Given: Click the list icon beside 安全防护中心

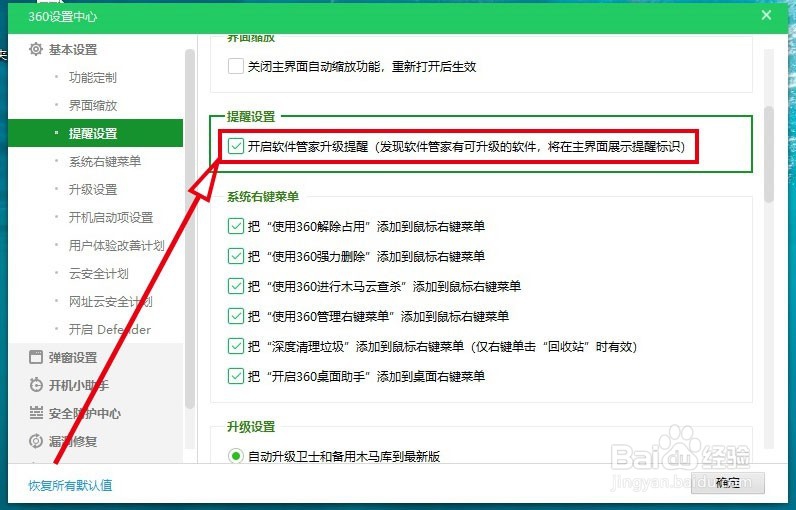Looking at the screenshot, I should 36,413.
